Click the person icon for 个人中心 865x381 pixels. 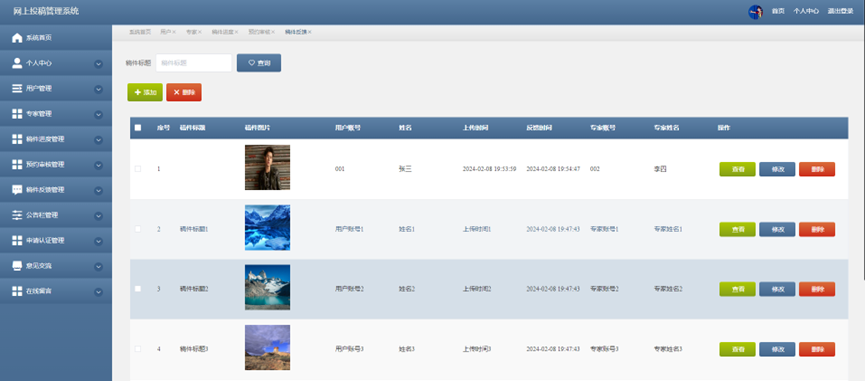tap(17, 63)
